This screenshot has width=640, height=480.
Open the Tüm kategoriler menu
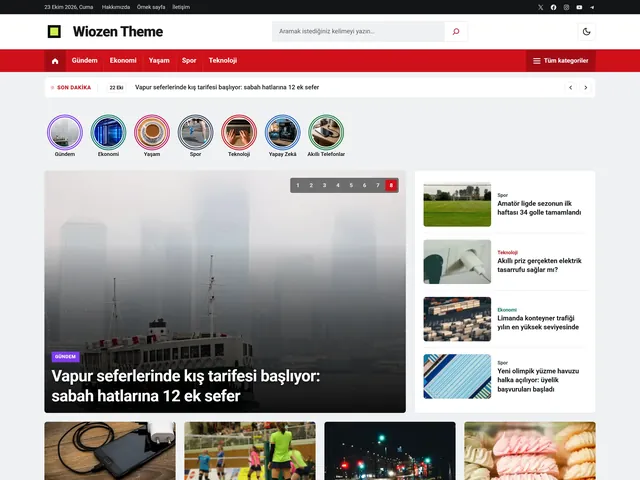561,61
